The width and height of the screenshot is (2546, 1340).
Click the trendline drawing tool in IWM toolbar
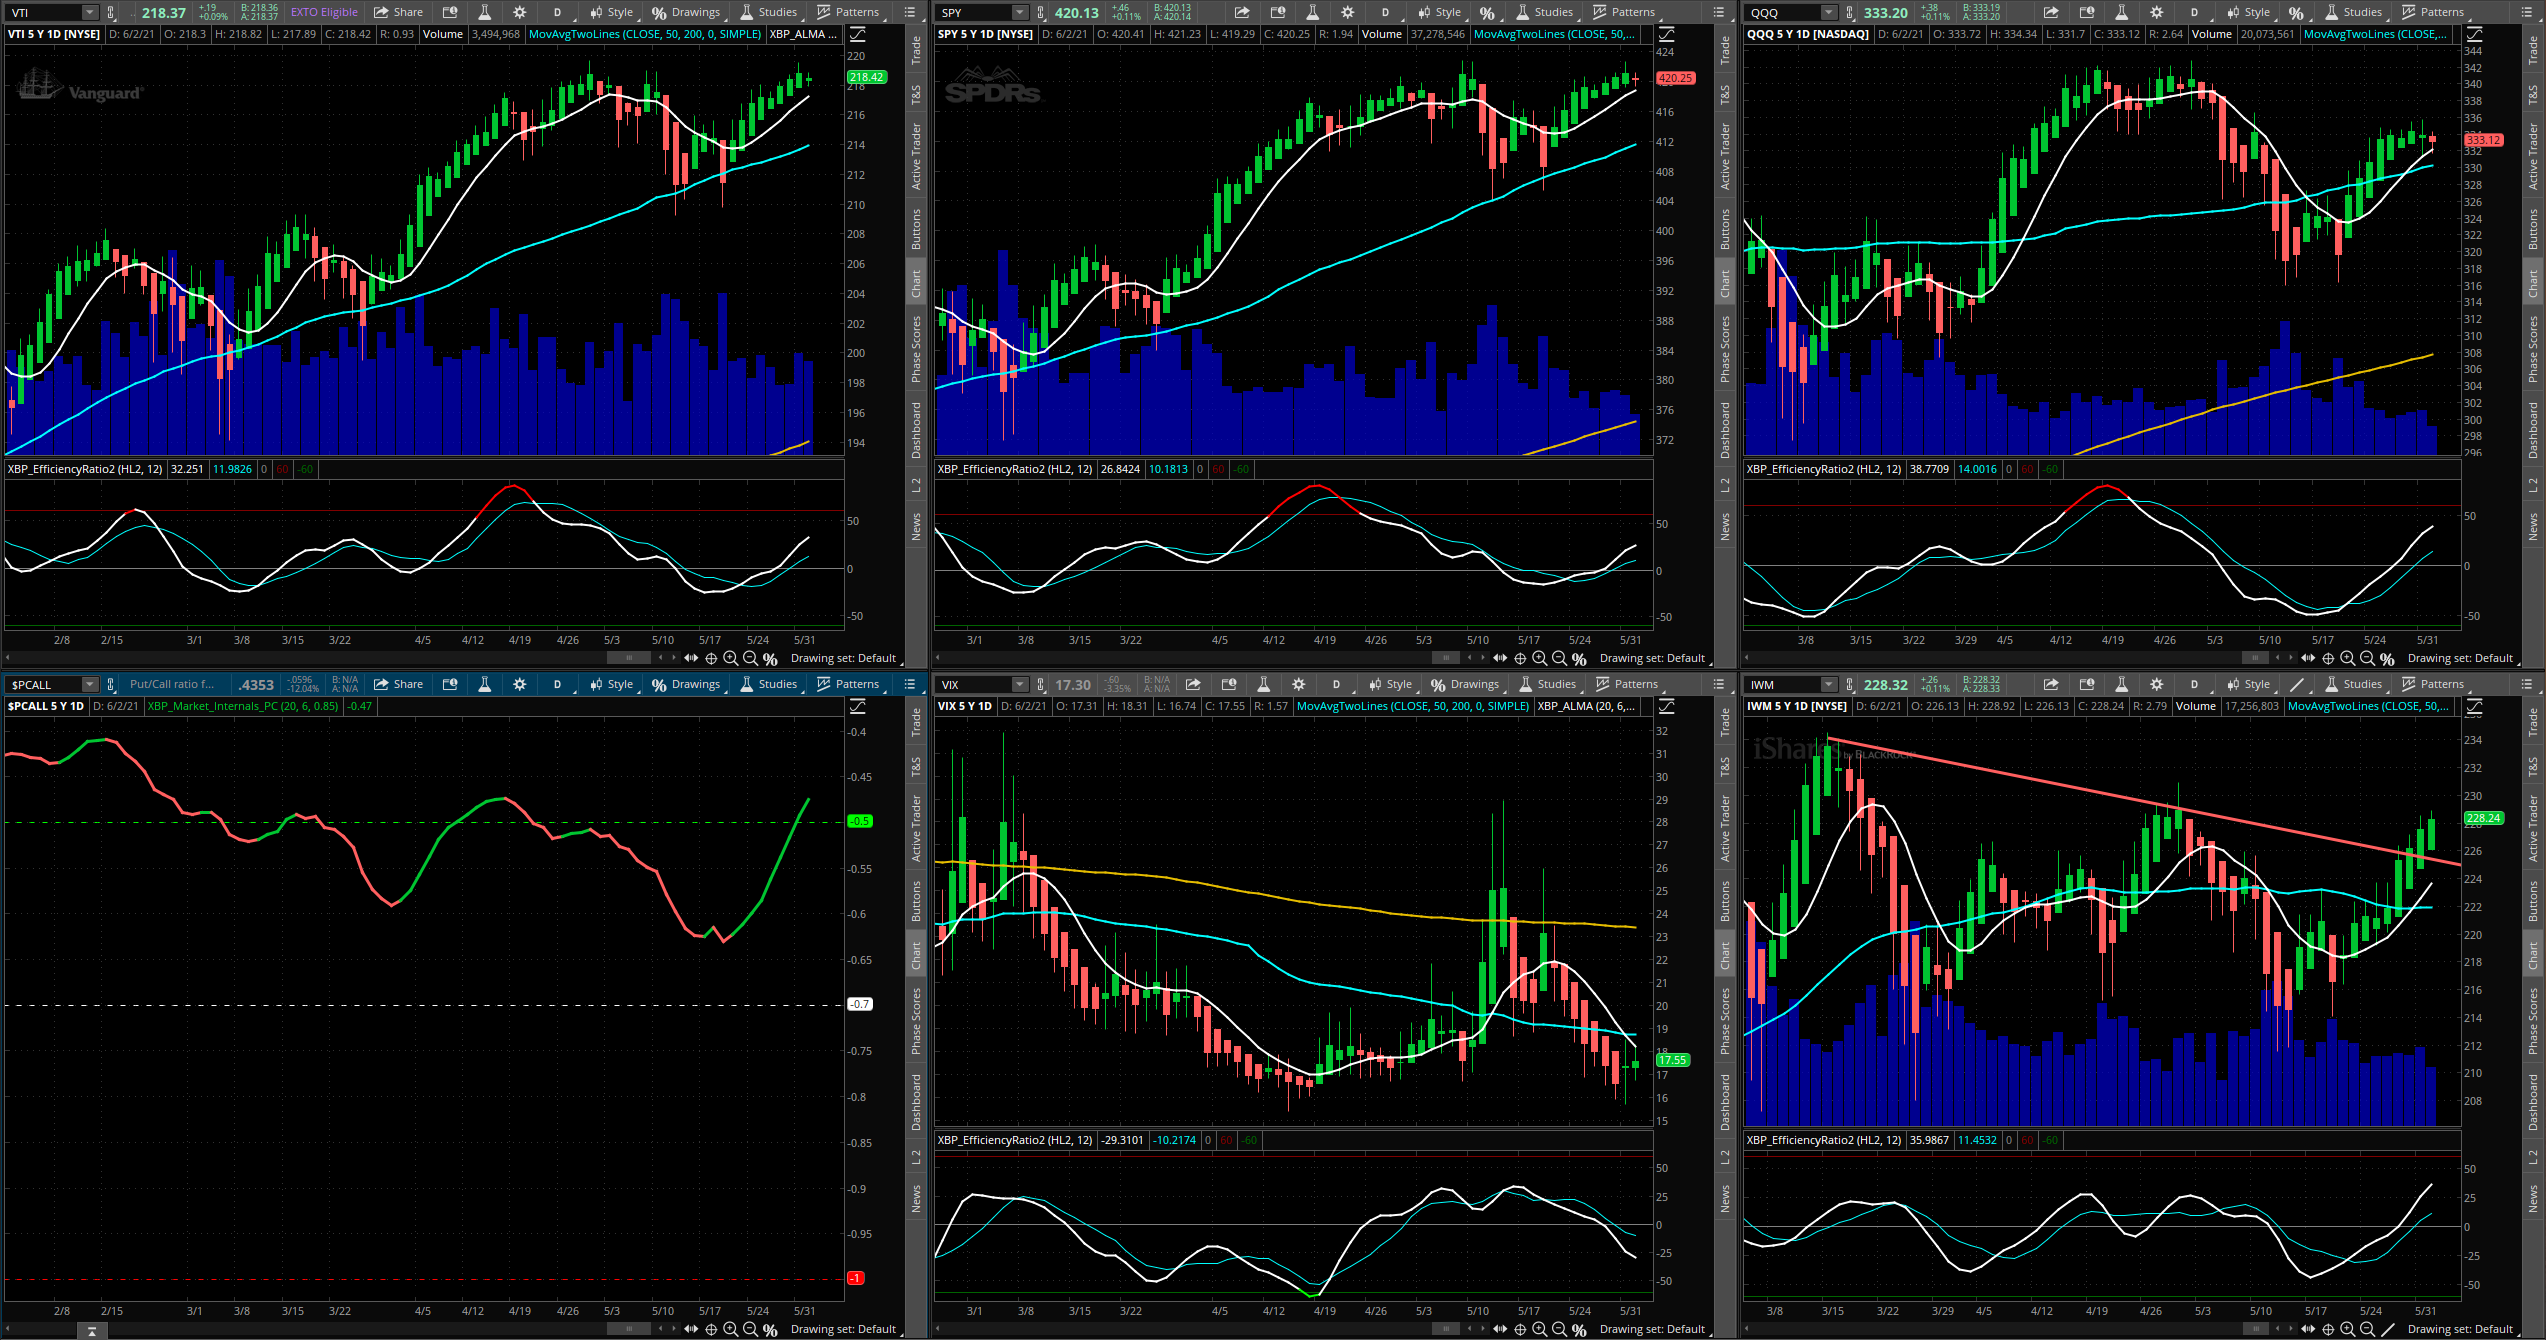(x=2297, y=684)
